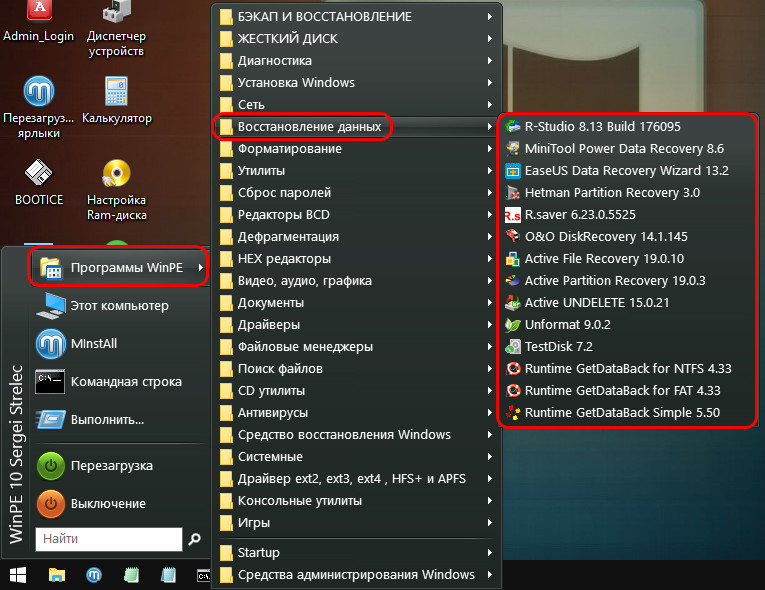Start EaseUS Data Recovery Wizard 13.2
This screenshot has height=590, width=765.
point(628,170)
